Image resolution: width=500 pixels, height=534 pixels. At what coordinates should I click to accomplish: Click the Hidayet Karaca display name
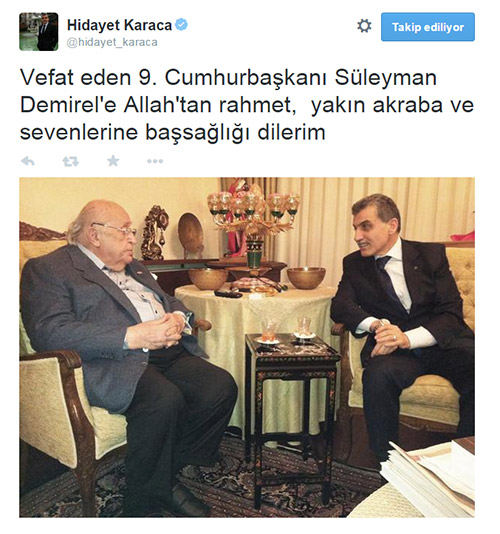(x=119, y=26)
